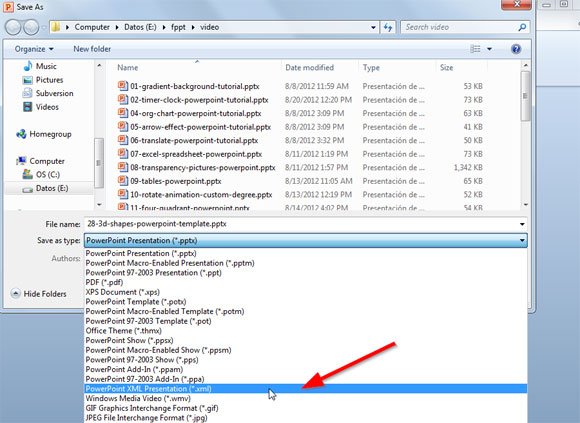
Task: Click icon of 08-transparency-pictures-powerpoint.pptx
Action: click(x=122, y=167)
